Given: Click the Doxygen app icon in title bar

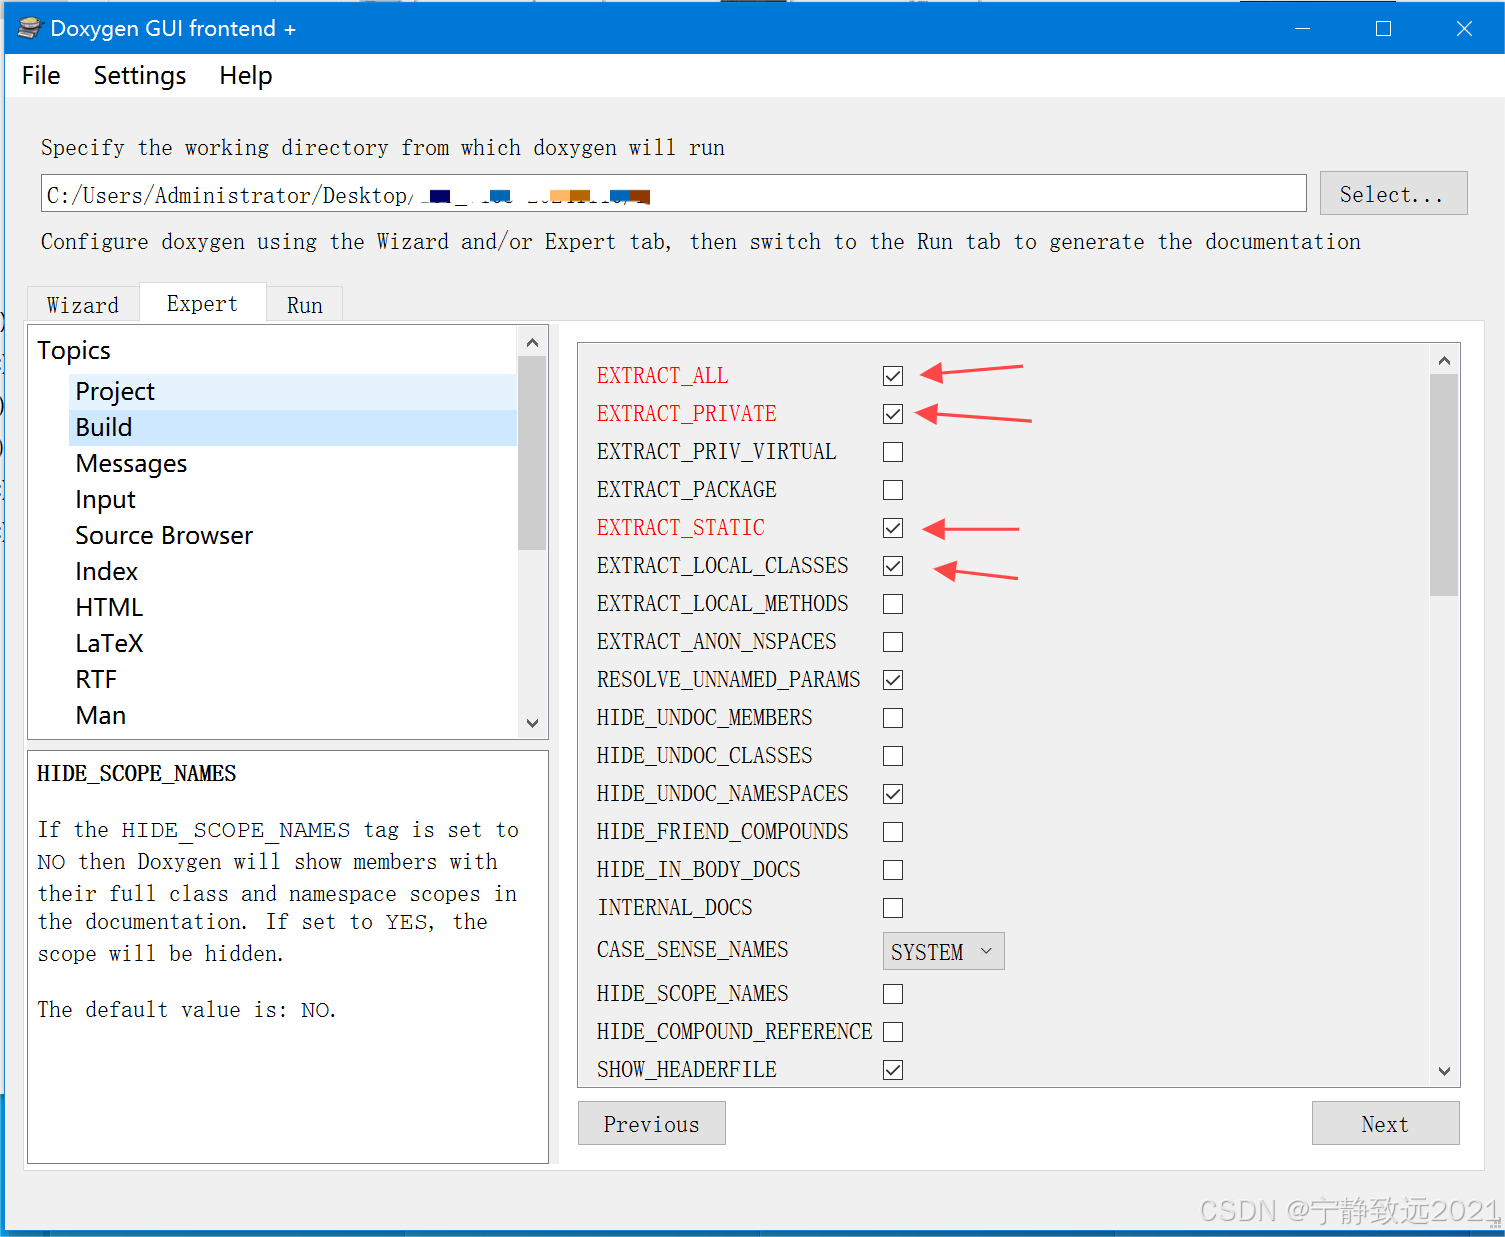Looking at the screenshot, I should point(30,28).
